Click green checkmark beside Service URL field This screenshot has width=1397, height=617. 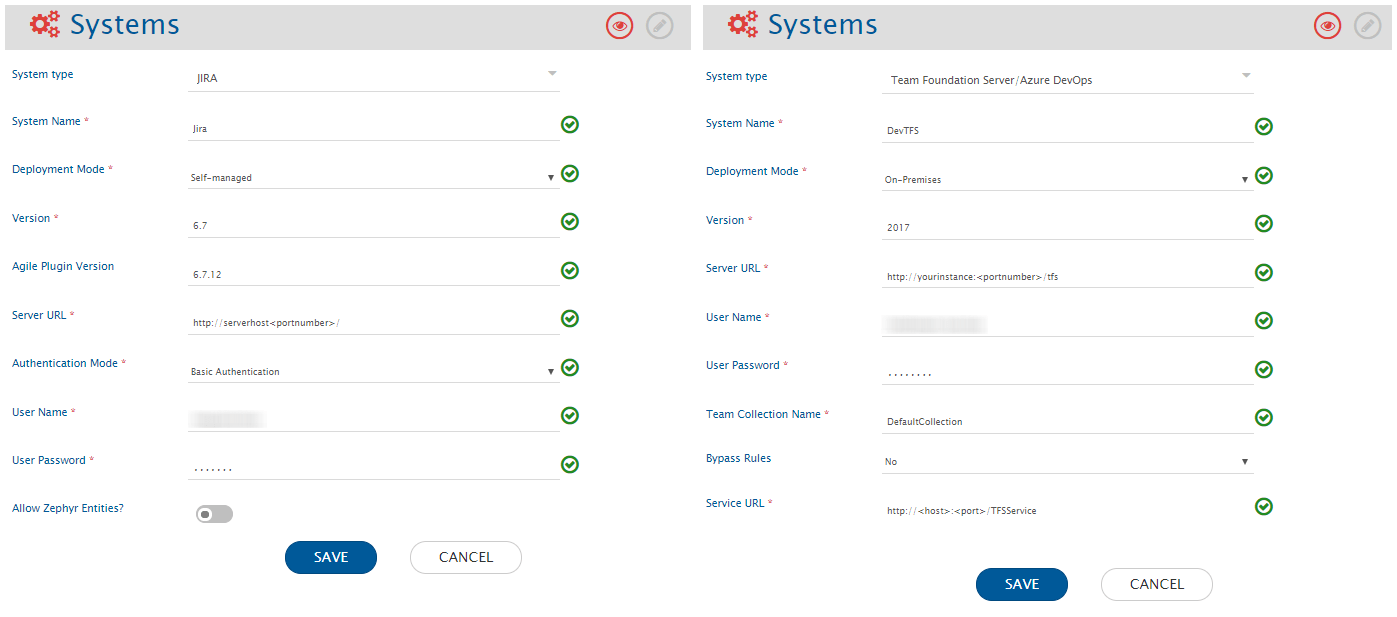pyautogui.click(x=1264, y=507)
